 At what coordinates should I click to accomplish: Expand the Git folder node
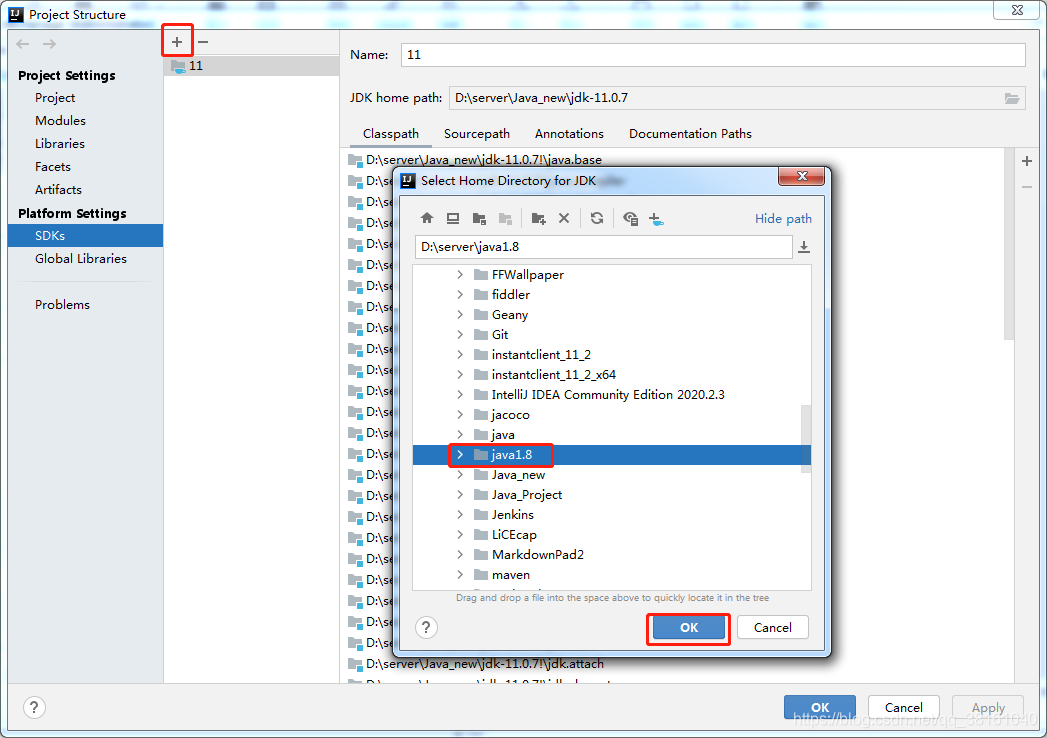click(459, 335)
